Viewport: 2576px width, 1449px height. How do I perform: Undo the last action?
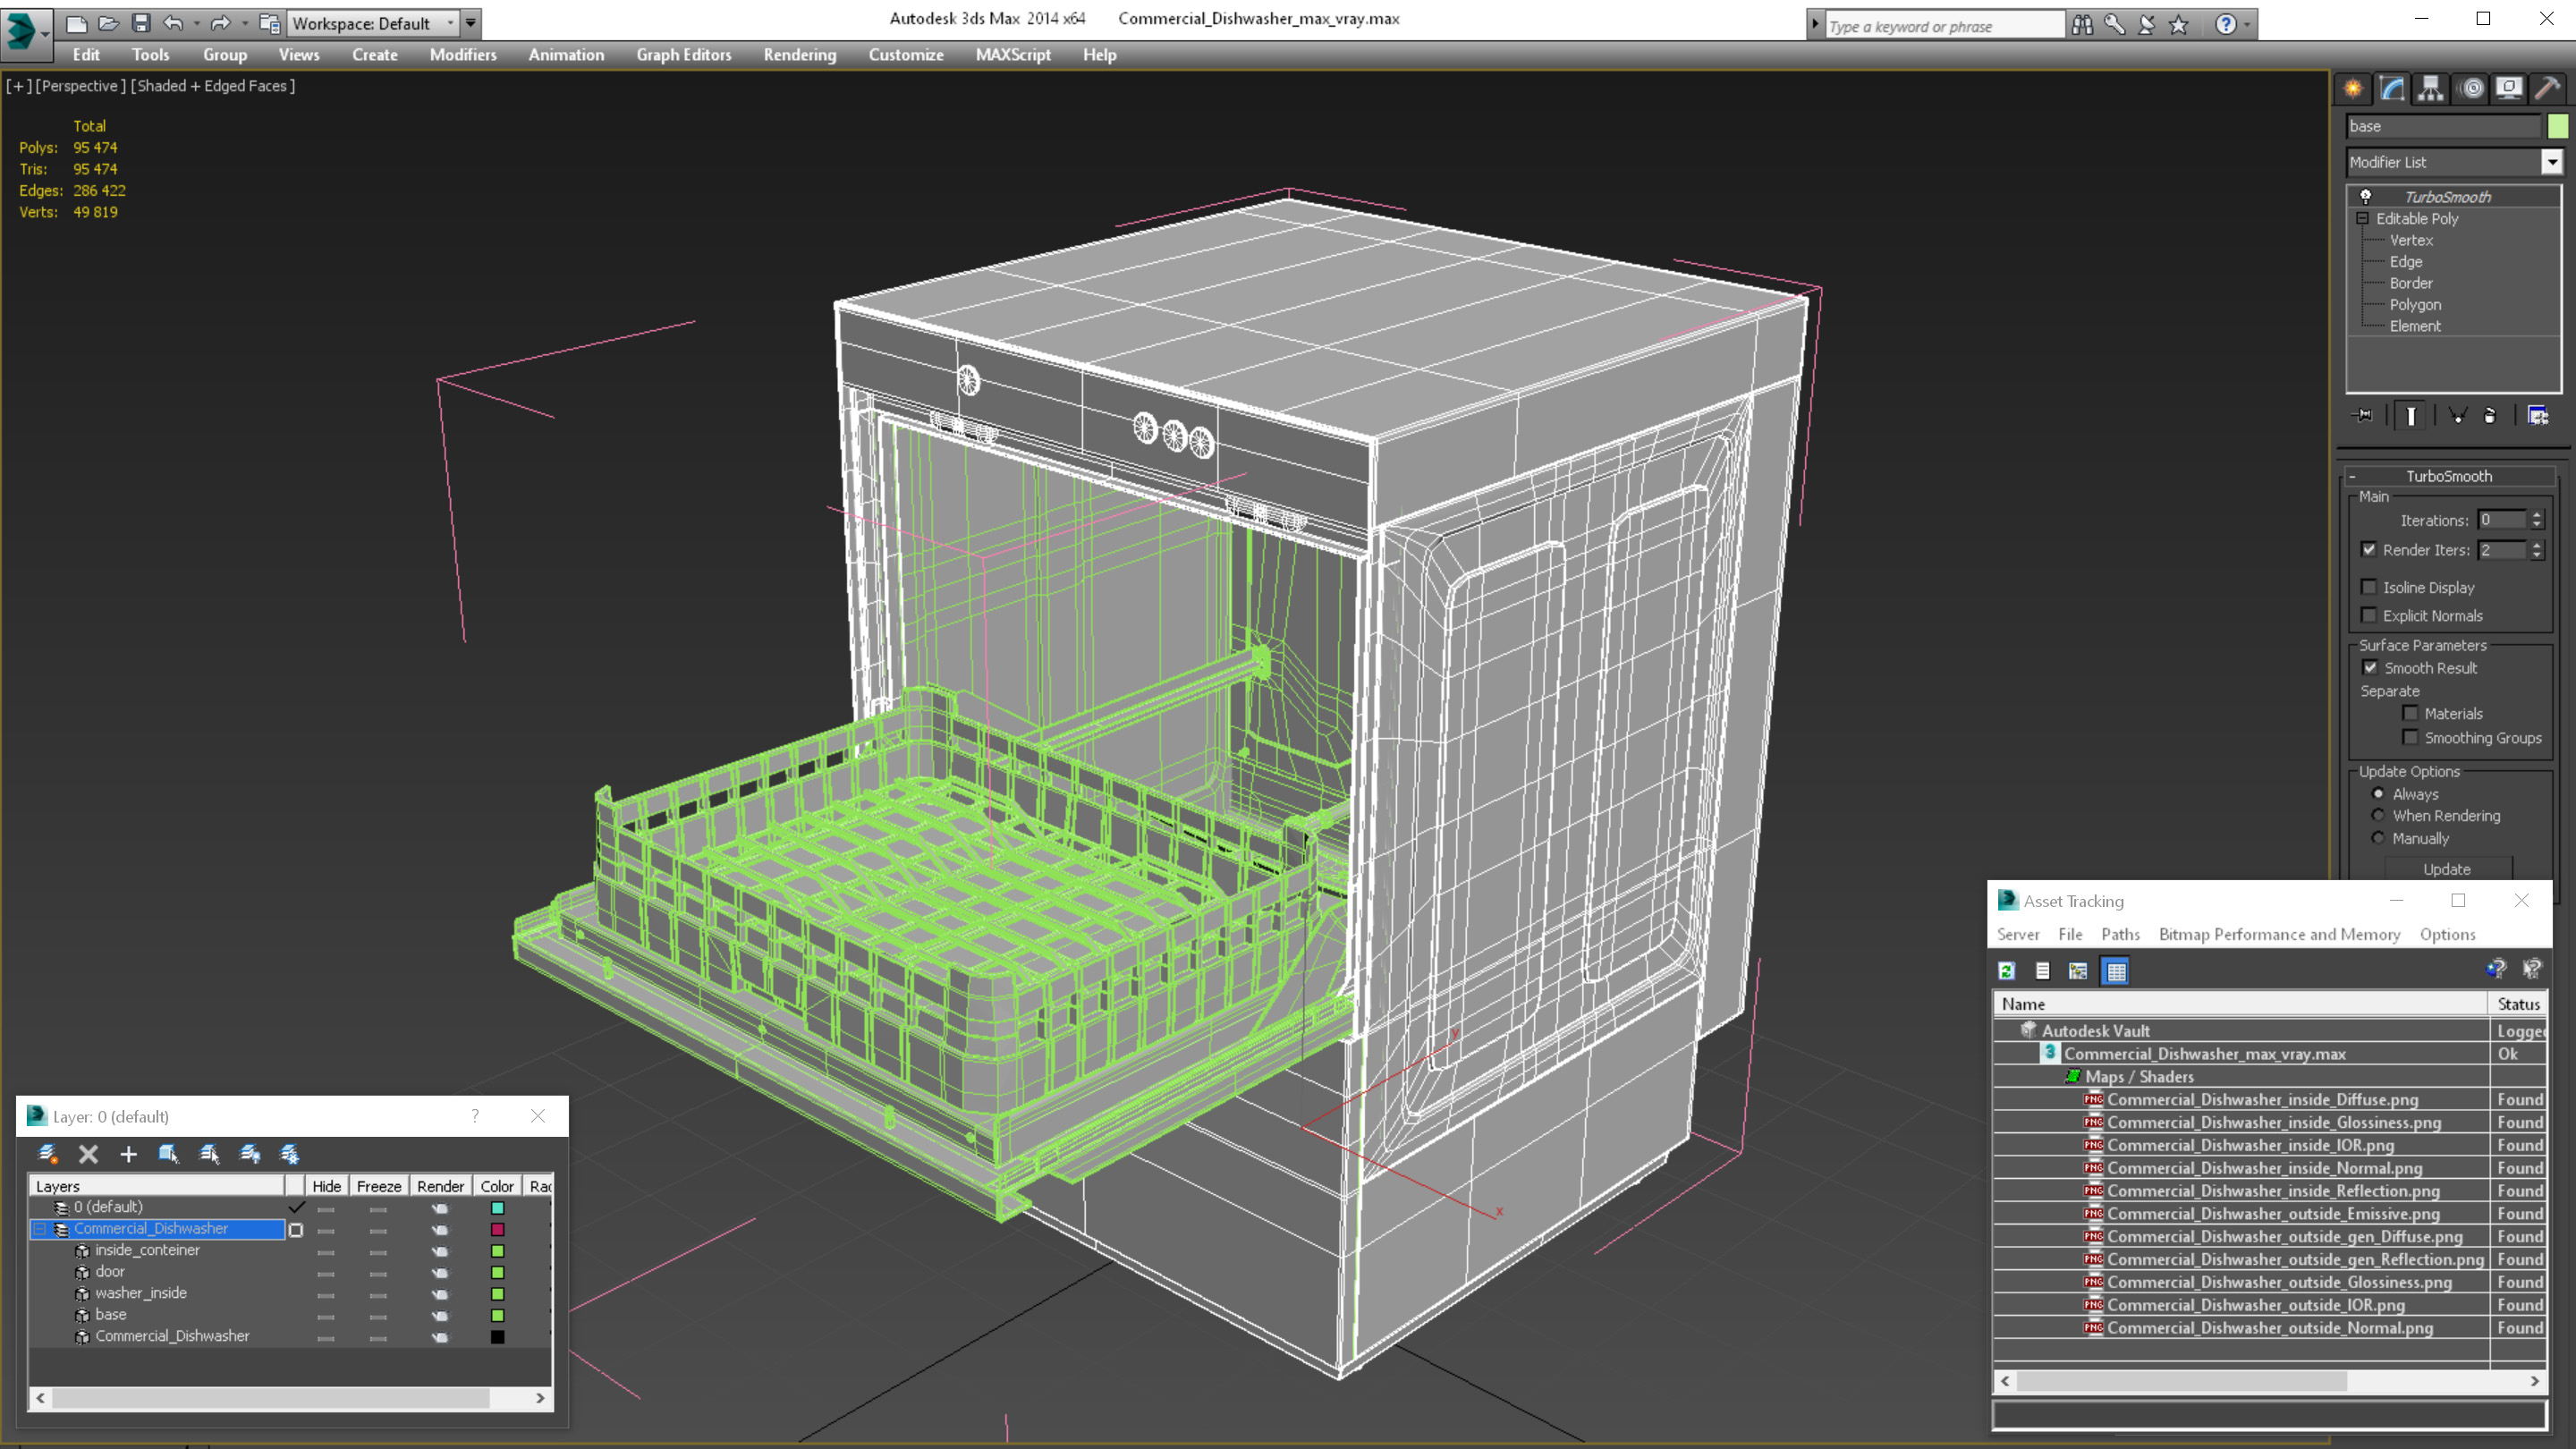(x=173, y=23)
